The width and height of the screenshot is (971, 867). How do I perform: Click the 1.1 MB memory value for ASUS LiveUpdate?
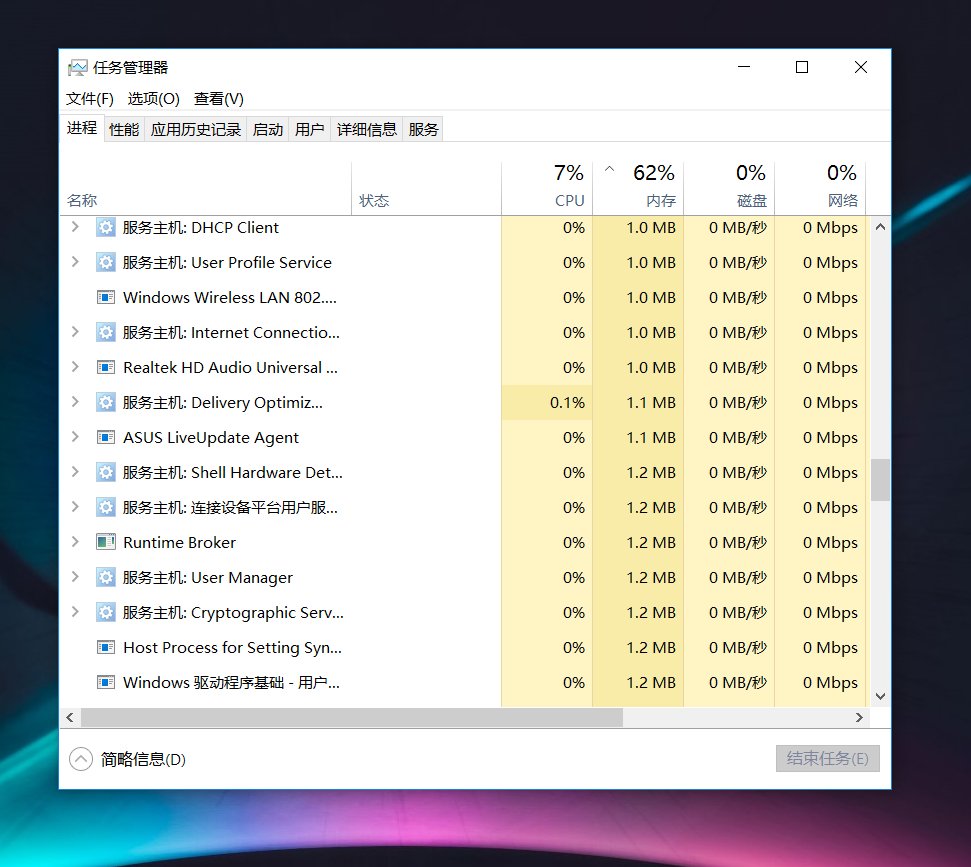tap(651, 438)
